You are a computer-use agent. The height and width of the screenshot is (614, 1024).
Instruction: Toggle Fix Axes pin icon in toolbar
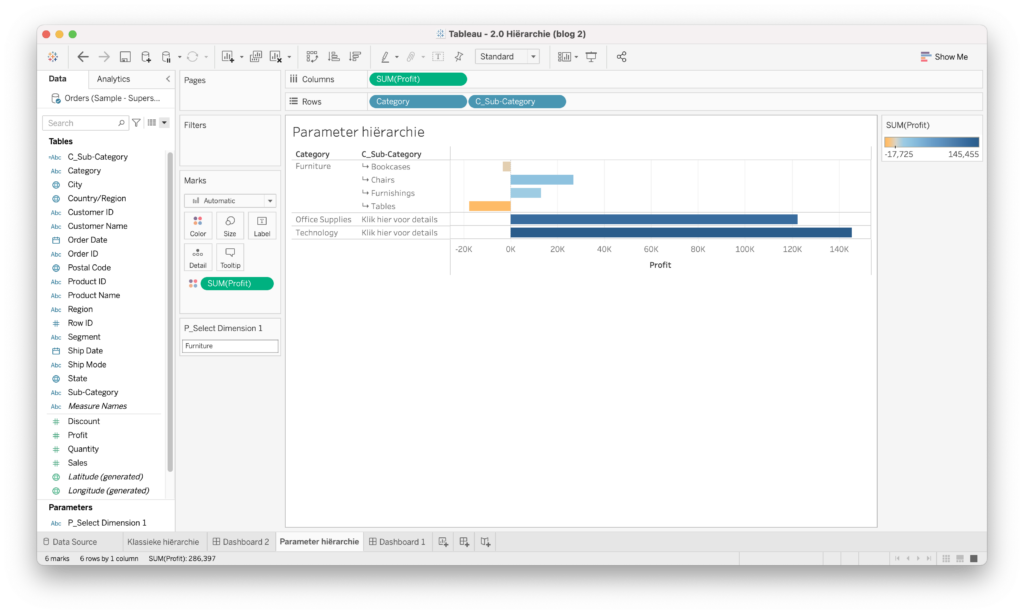point(458,57)
